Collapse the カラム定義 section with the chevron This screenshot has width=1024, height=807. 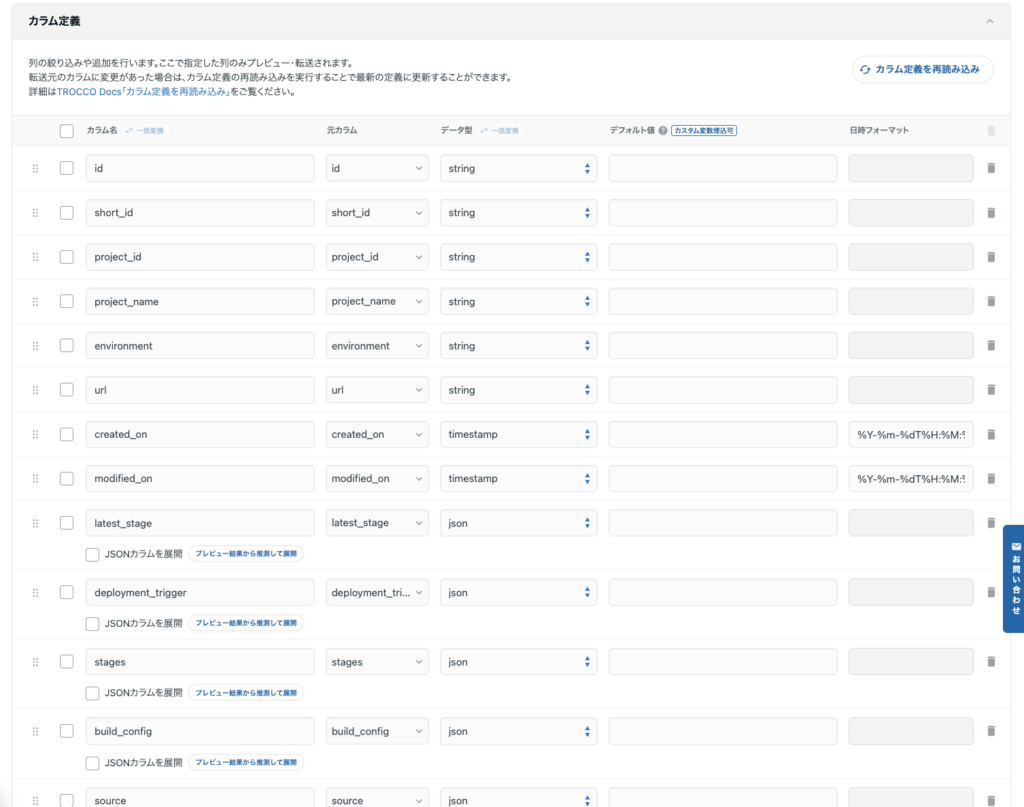(x=989, y=21)
